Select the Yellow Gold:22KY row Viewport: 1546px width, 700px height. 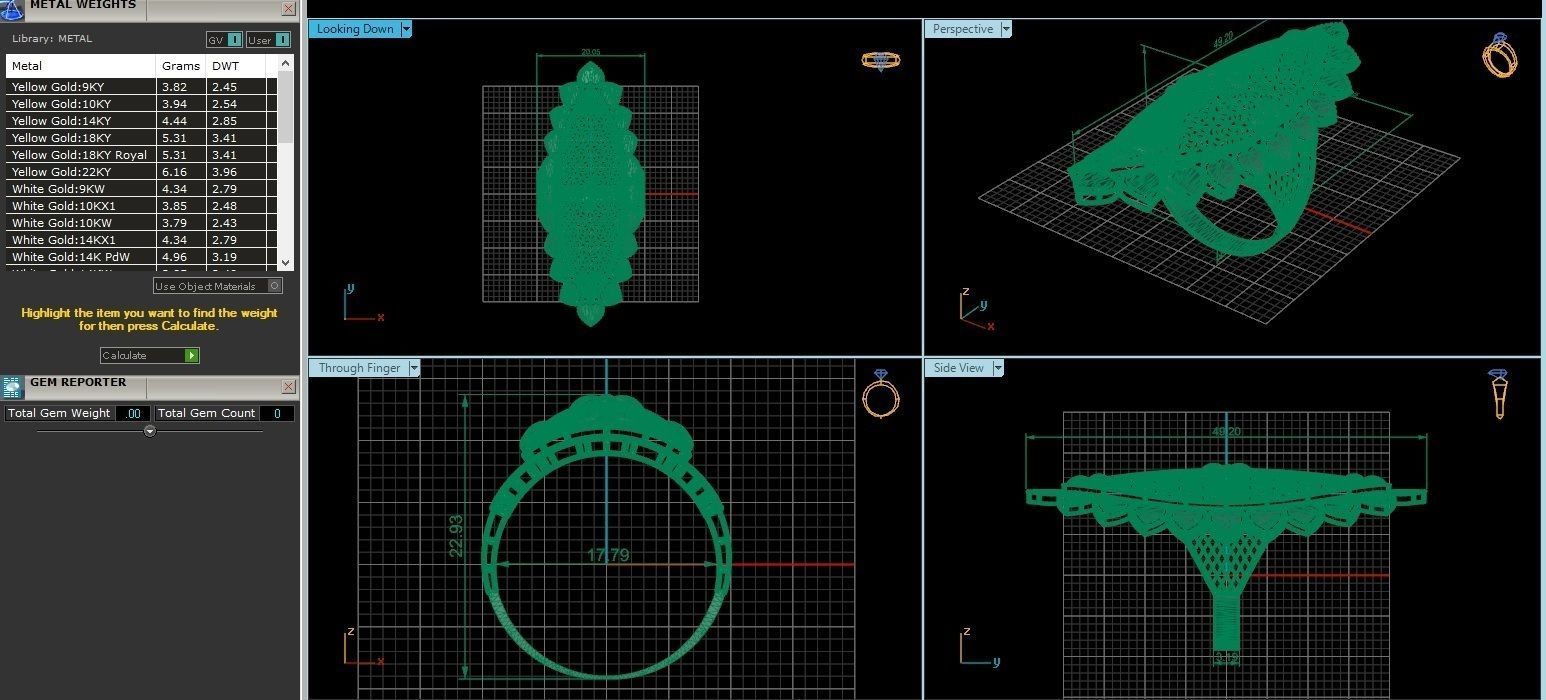point(142,172)
